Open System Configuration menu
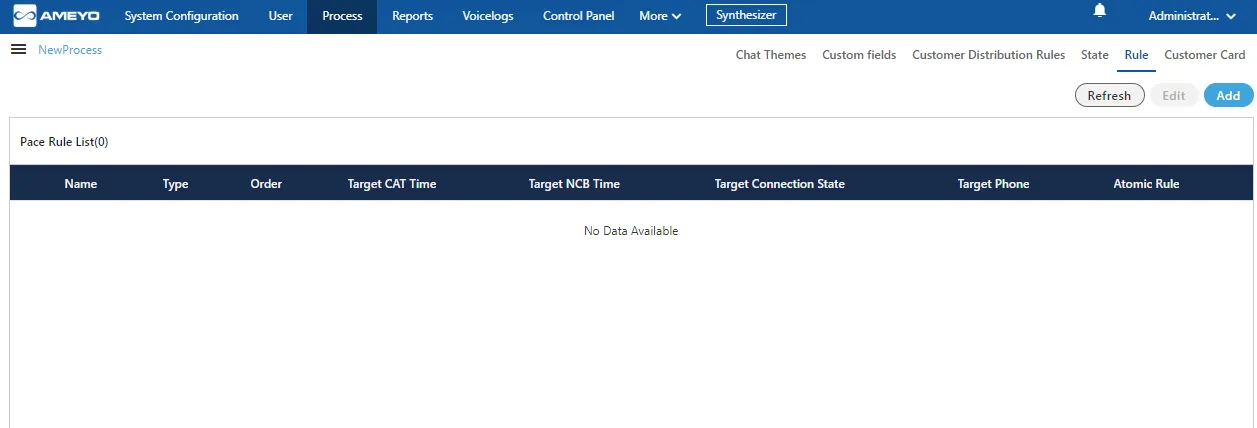The height and width of the screenshot is (428, 1257). click(182, 16)
